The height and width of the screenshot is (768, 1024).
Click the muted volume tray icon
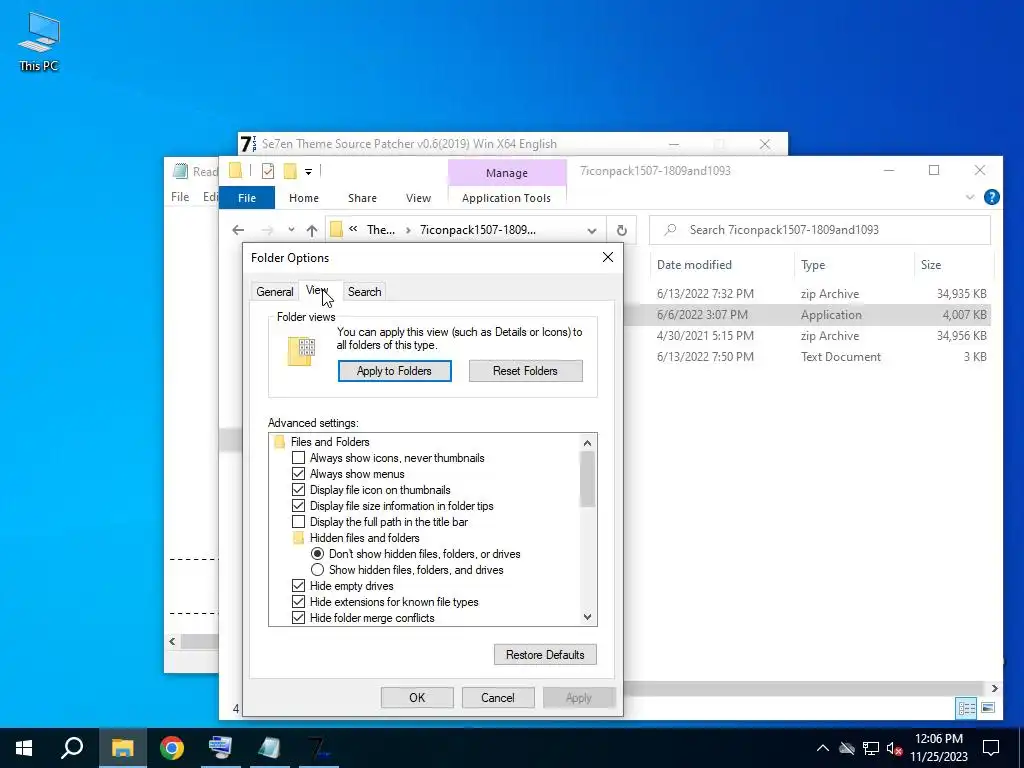click(x=895, y=748)
